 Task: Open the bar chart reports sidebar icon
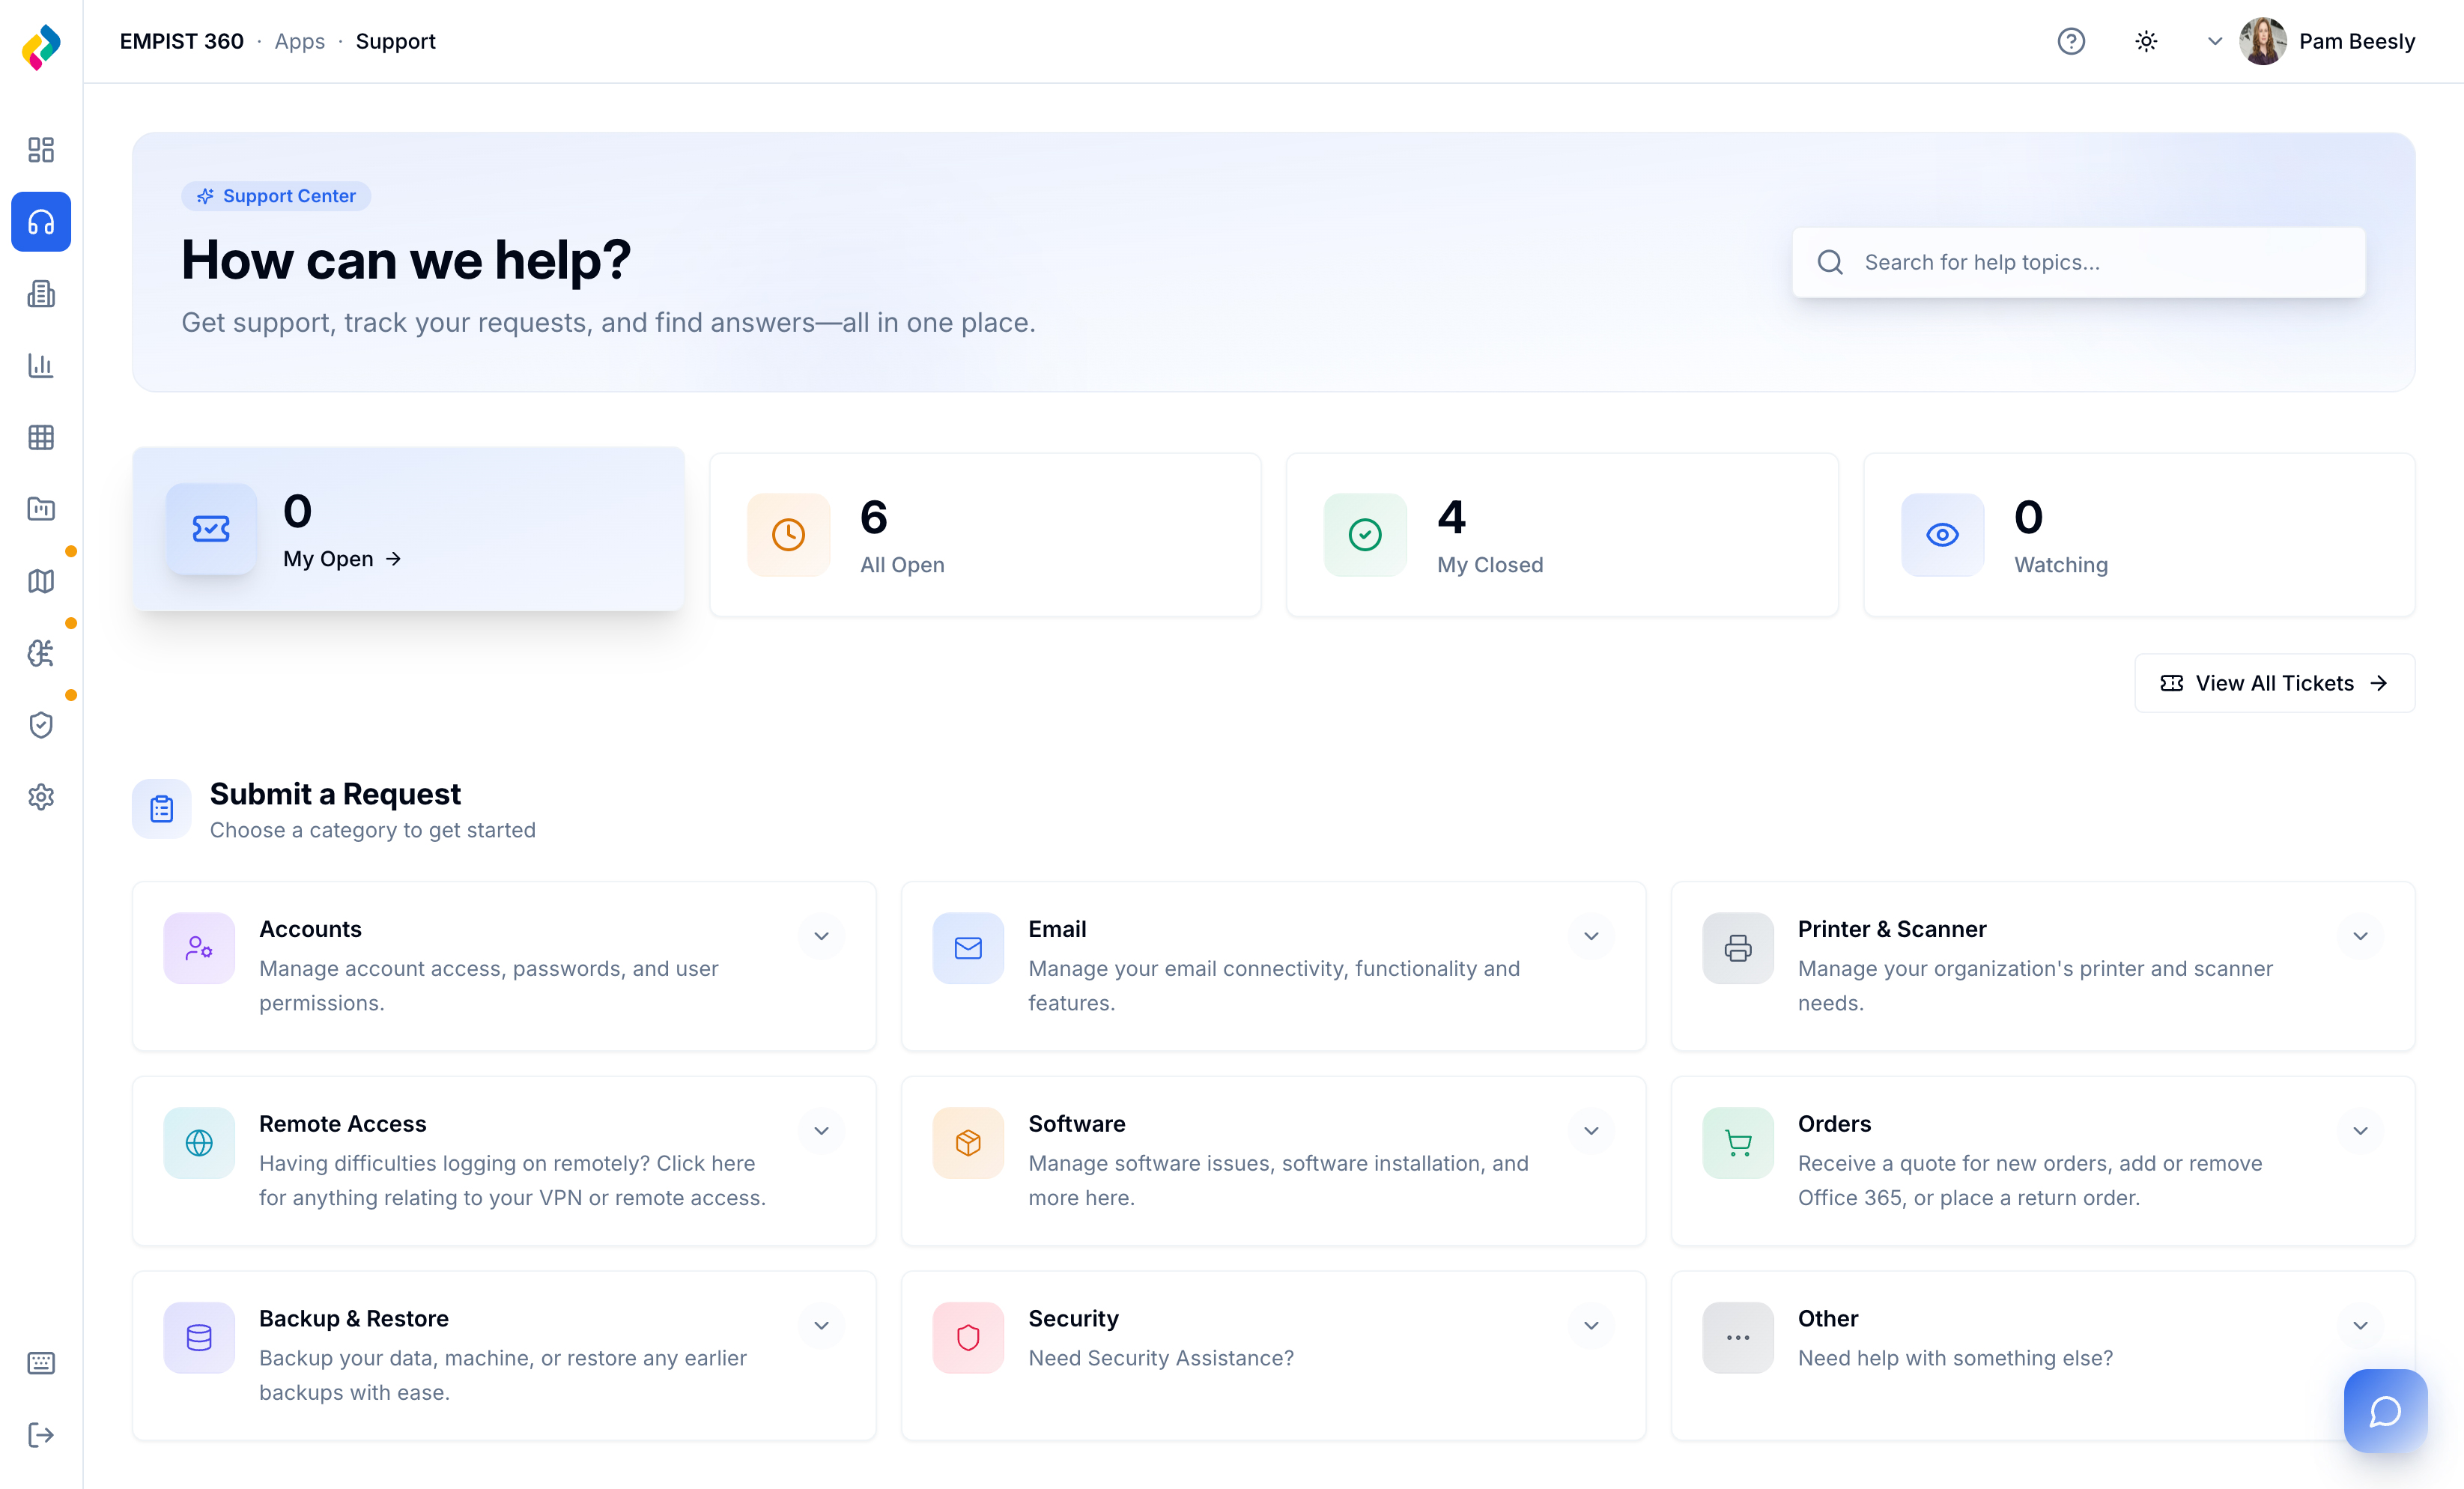coord(41,365)
